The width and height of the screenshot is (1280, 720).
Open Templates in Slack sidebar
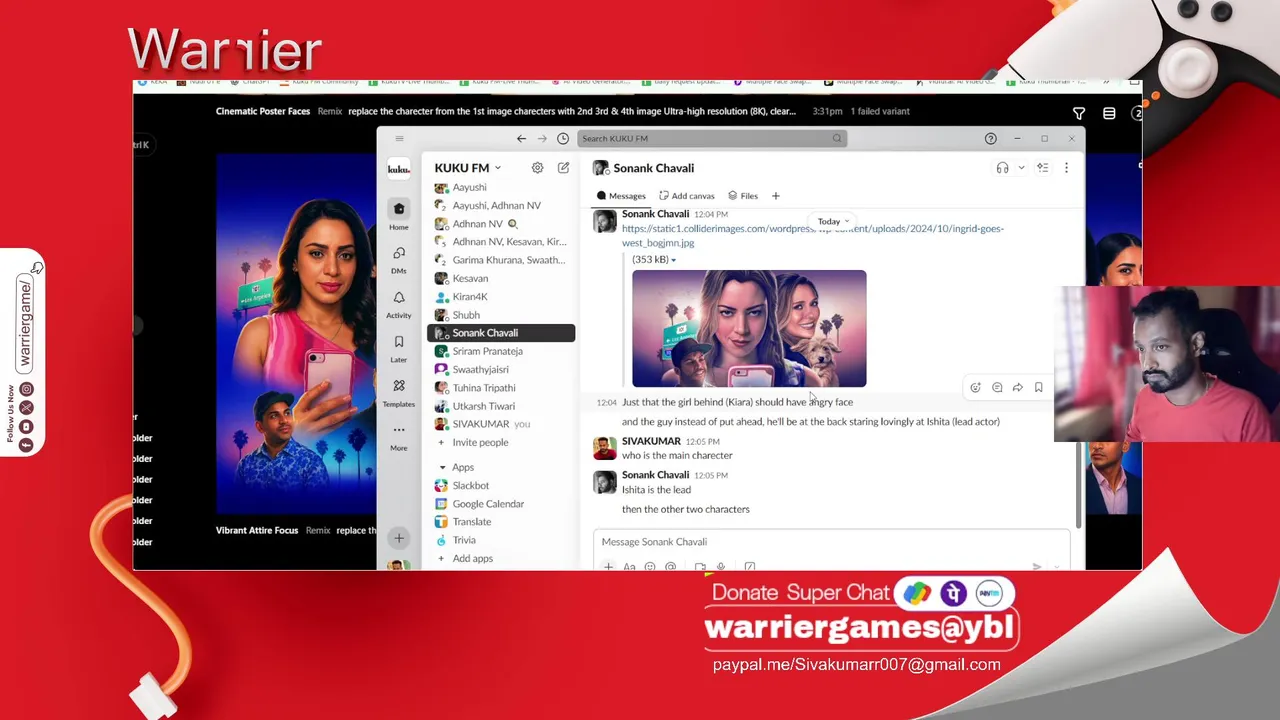coord(398,392)
